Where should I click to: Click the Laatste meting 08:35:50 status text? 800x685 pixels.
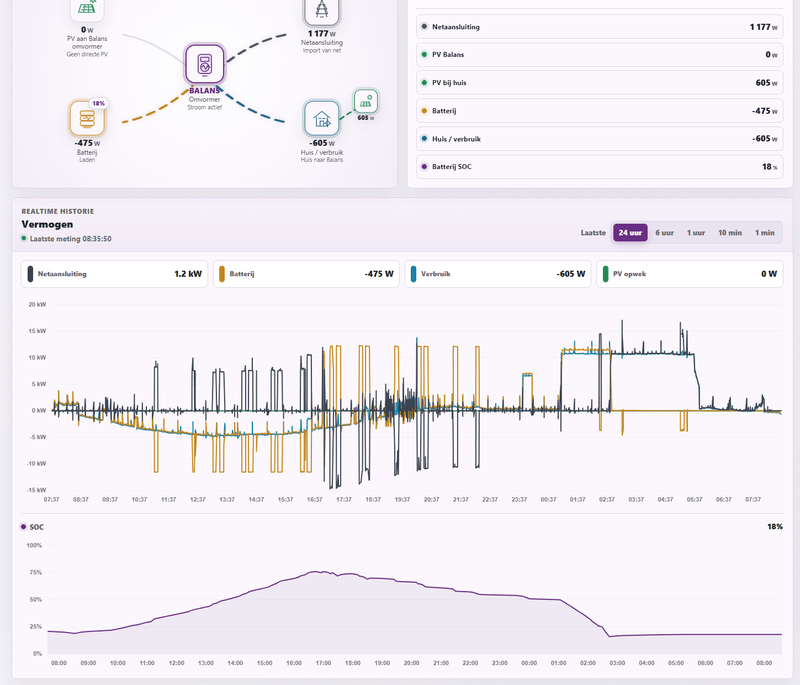pos(70,239)
